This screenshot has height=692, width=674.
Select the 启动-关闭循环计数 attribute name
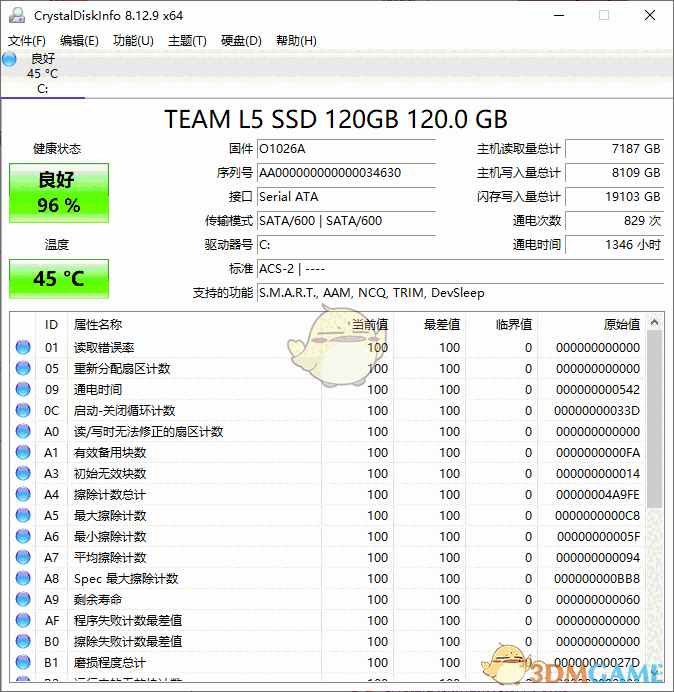click(x=124, y=410)
